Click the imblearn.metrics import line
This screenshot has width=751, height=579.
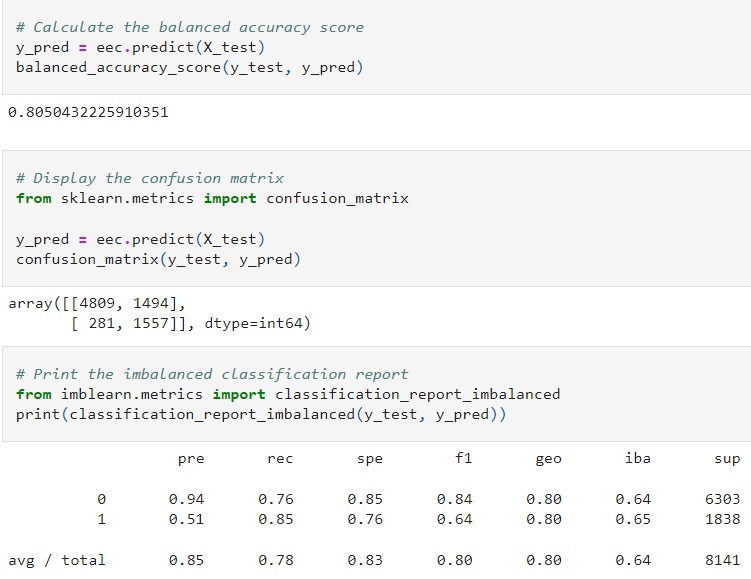[x=288, y=394]
